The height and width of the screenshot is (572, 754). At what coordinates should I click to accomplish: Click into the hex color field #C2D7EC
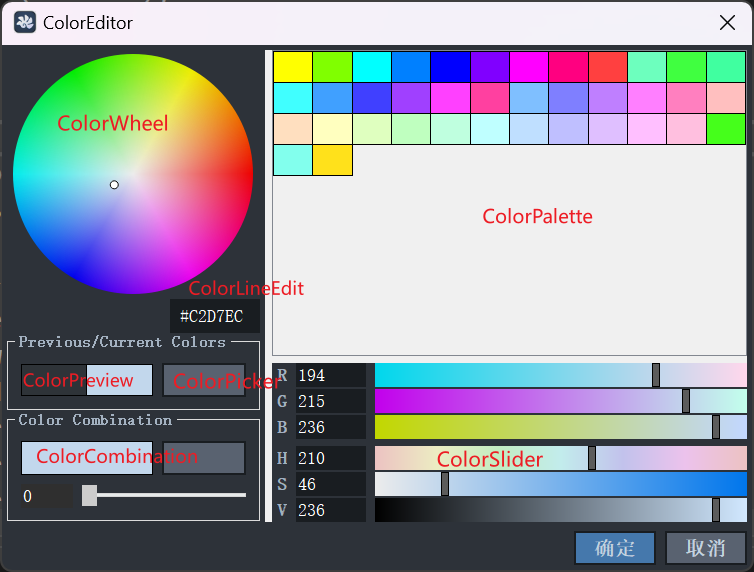pyautogui.click(x=215, y=316)
